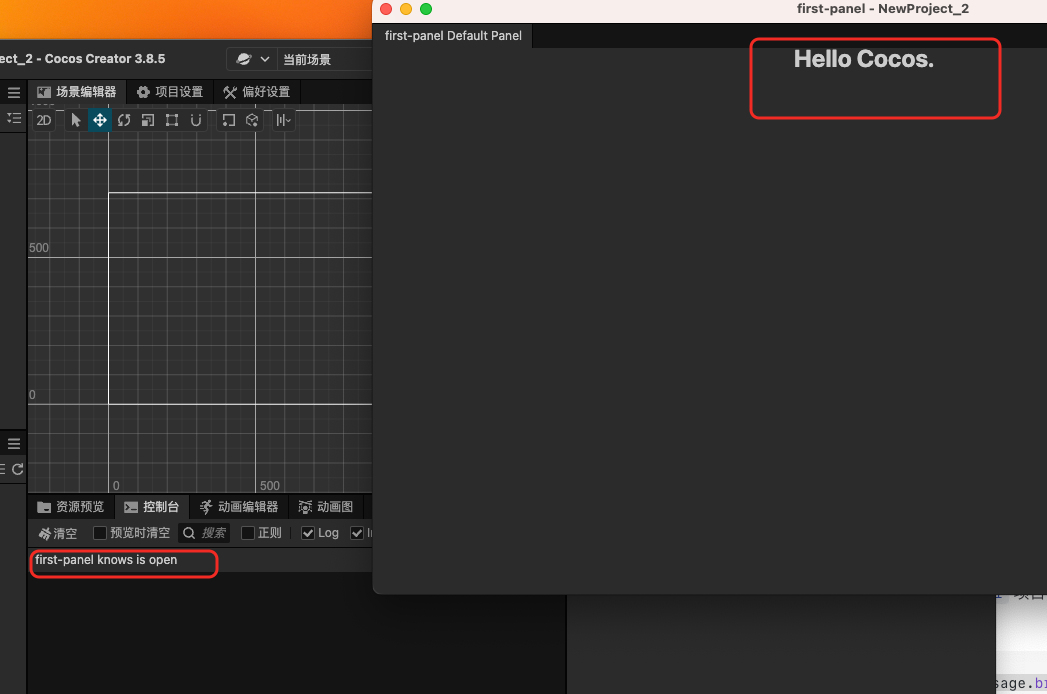Clear console with 清空 button
Viewport: 1047px width, 694px height.
tap(57, 533)
